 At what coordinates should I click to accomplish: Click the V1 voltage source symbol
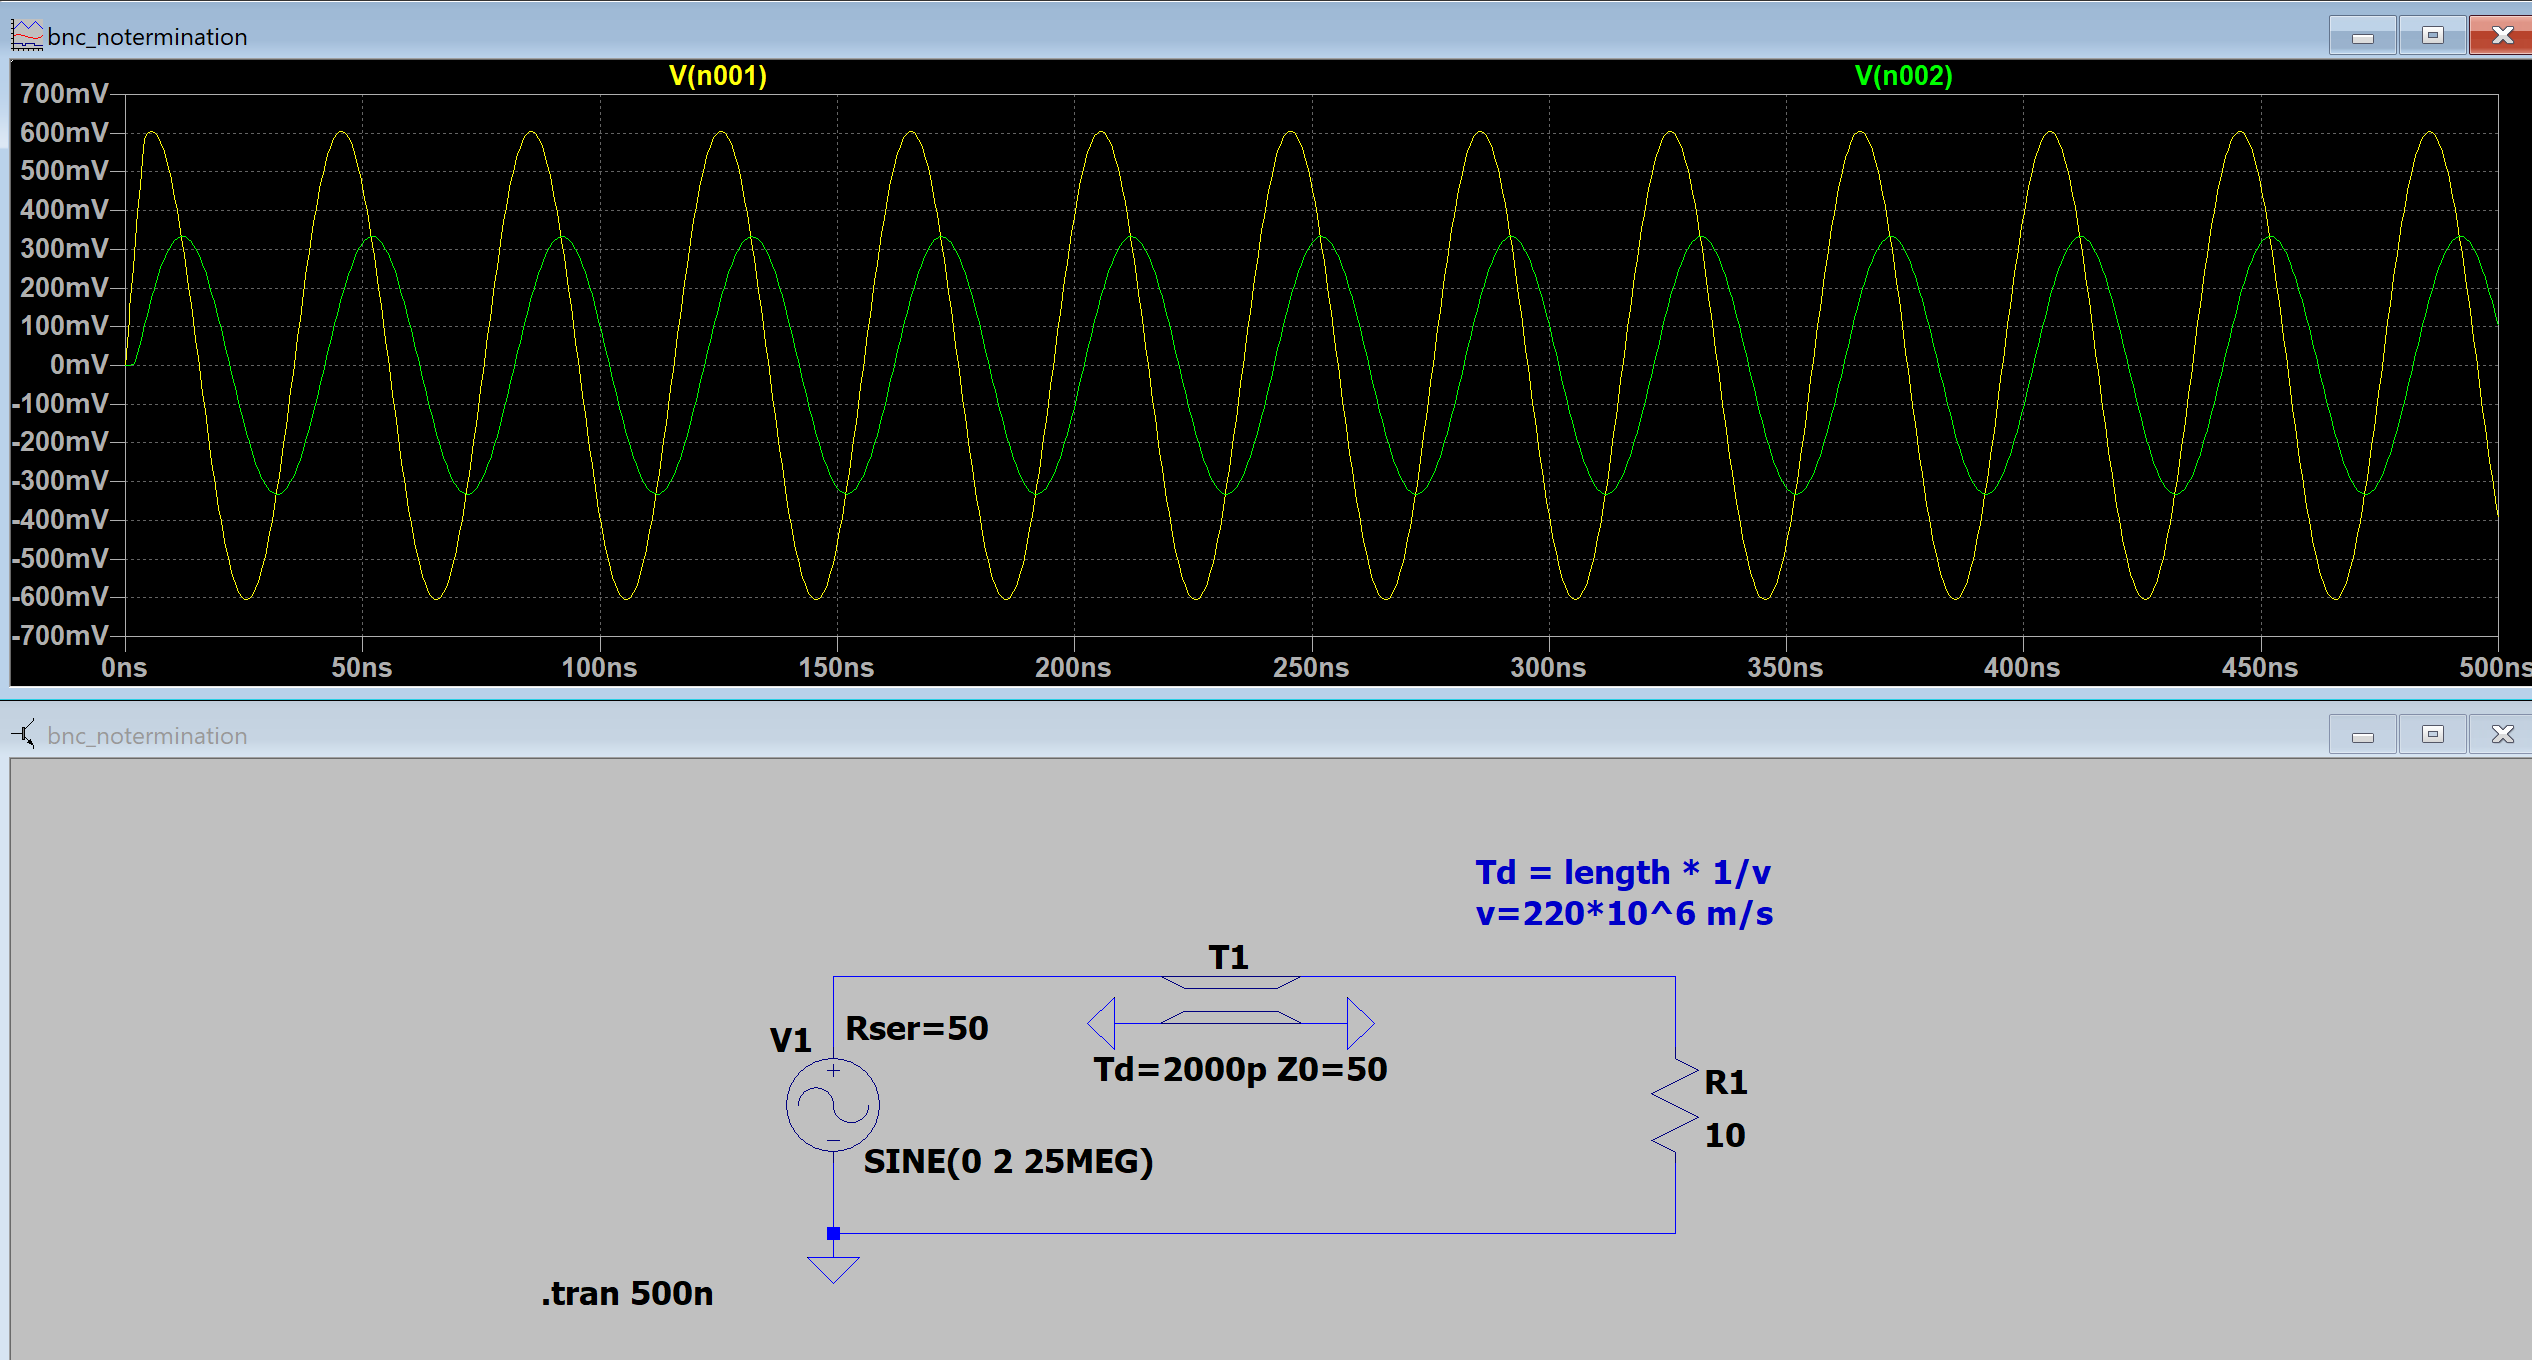(x=832, y=1105)
